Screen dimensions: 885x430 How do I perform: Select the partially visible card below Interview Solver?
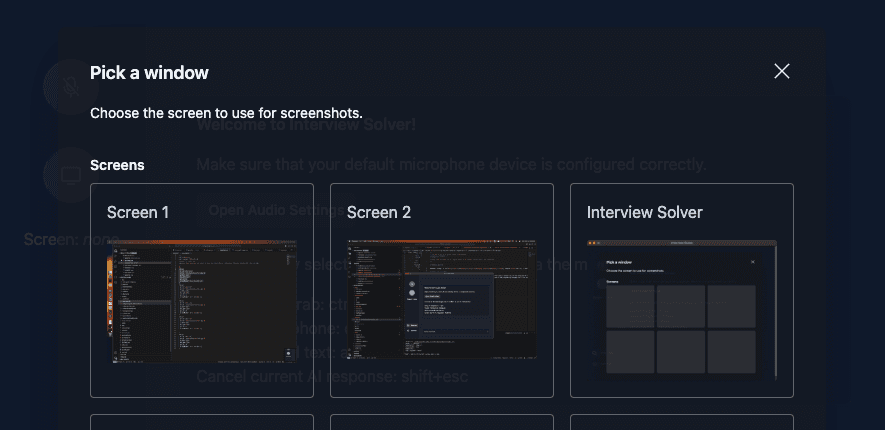[682, 422]
